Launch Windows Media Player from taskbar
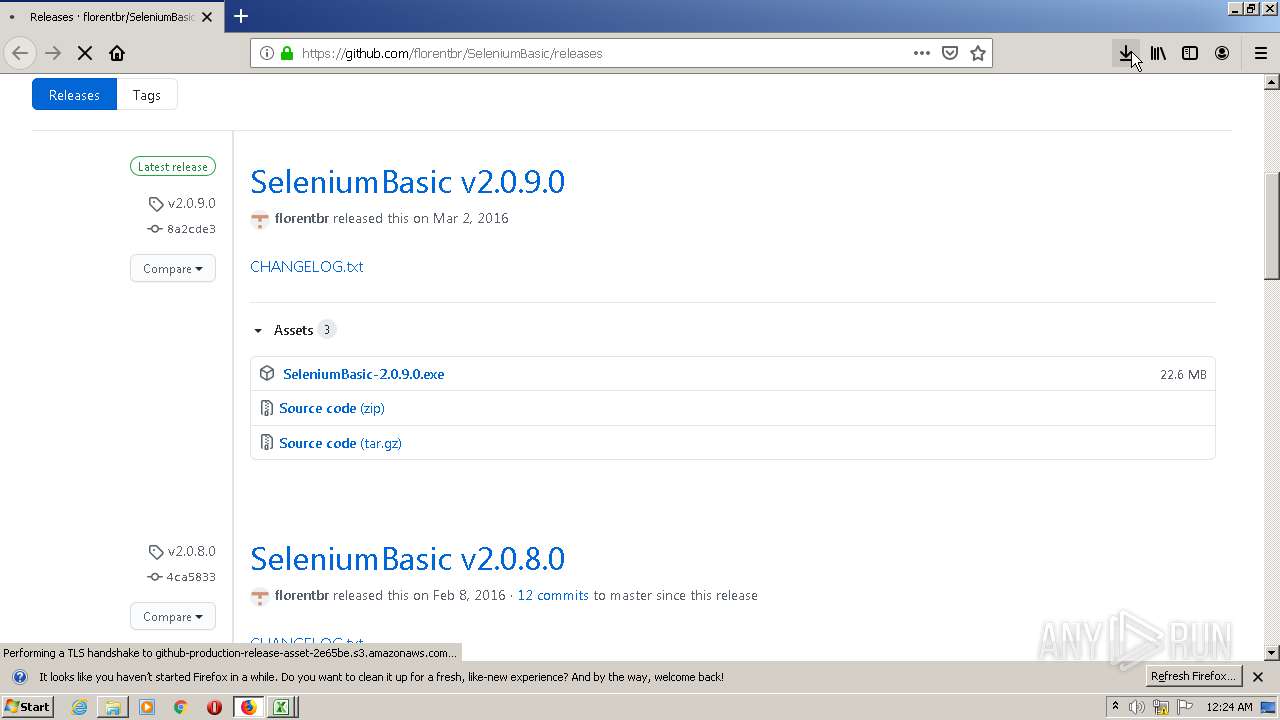1280x720 pixels. pyautogui.click(x=147, y=707)
